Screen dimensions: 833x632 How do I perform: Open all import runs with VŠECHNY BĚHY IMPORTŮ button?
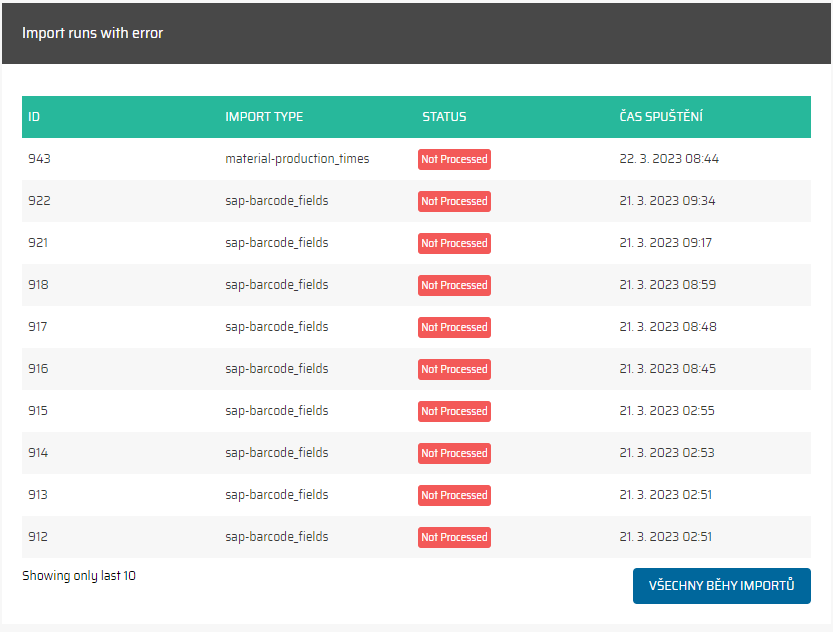(721, 586)
